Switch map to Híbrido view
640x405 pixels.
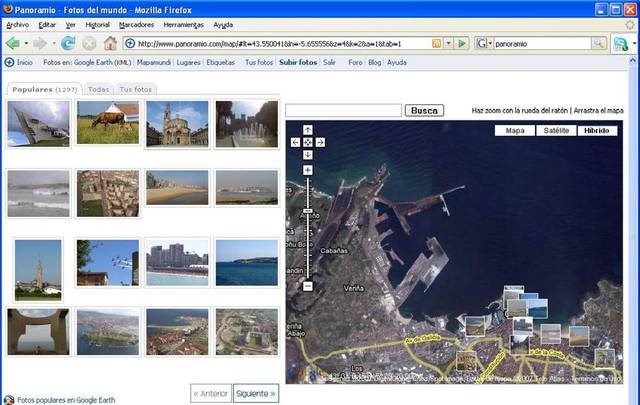(x=597, y=131)
